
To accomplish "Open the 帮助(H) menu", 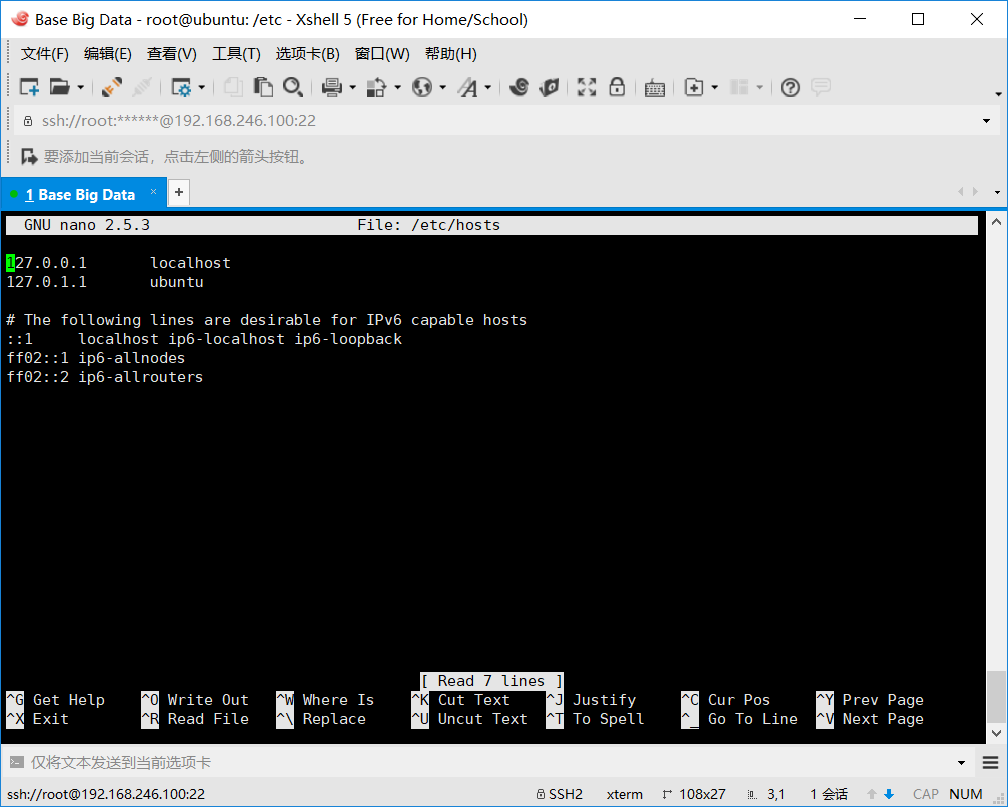I will (x=451, y=54).
